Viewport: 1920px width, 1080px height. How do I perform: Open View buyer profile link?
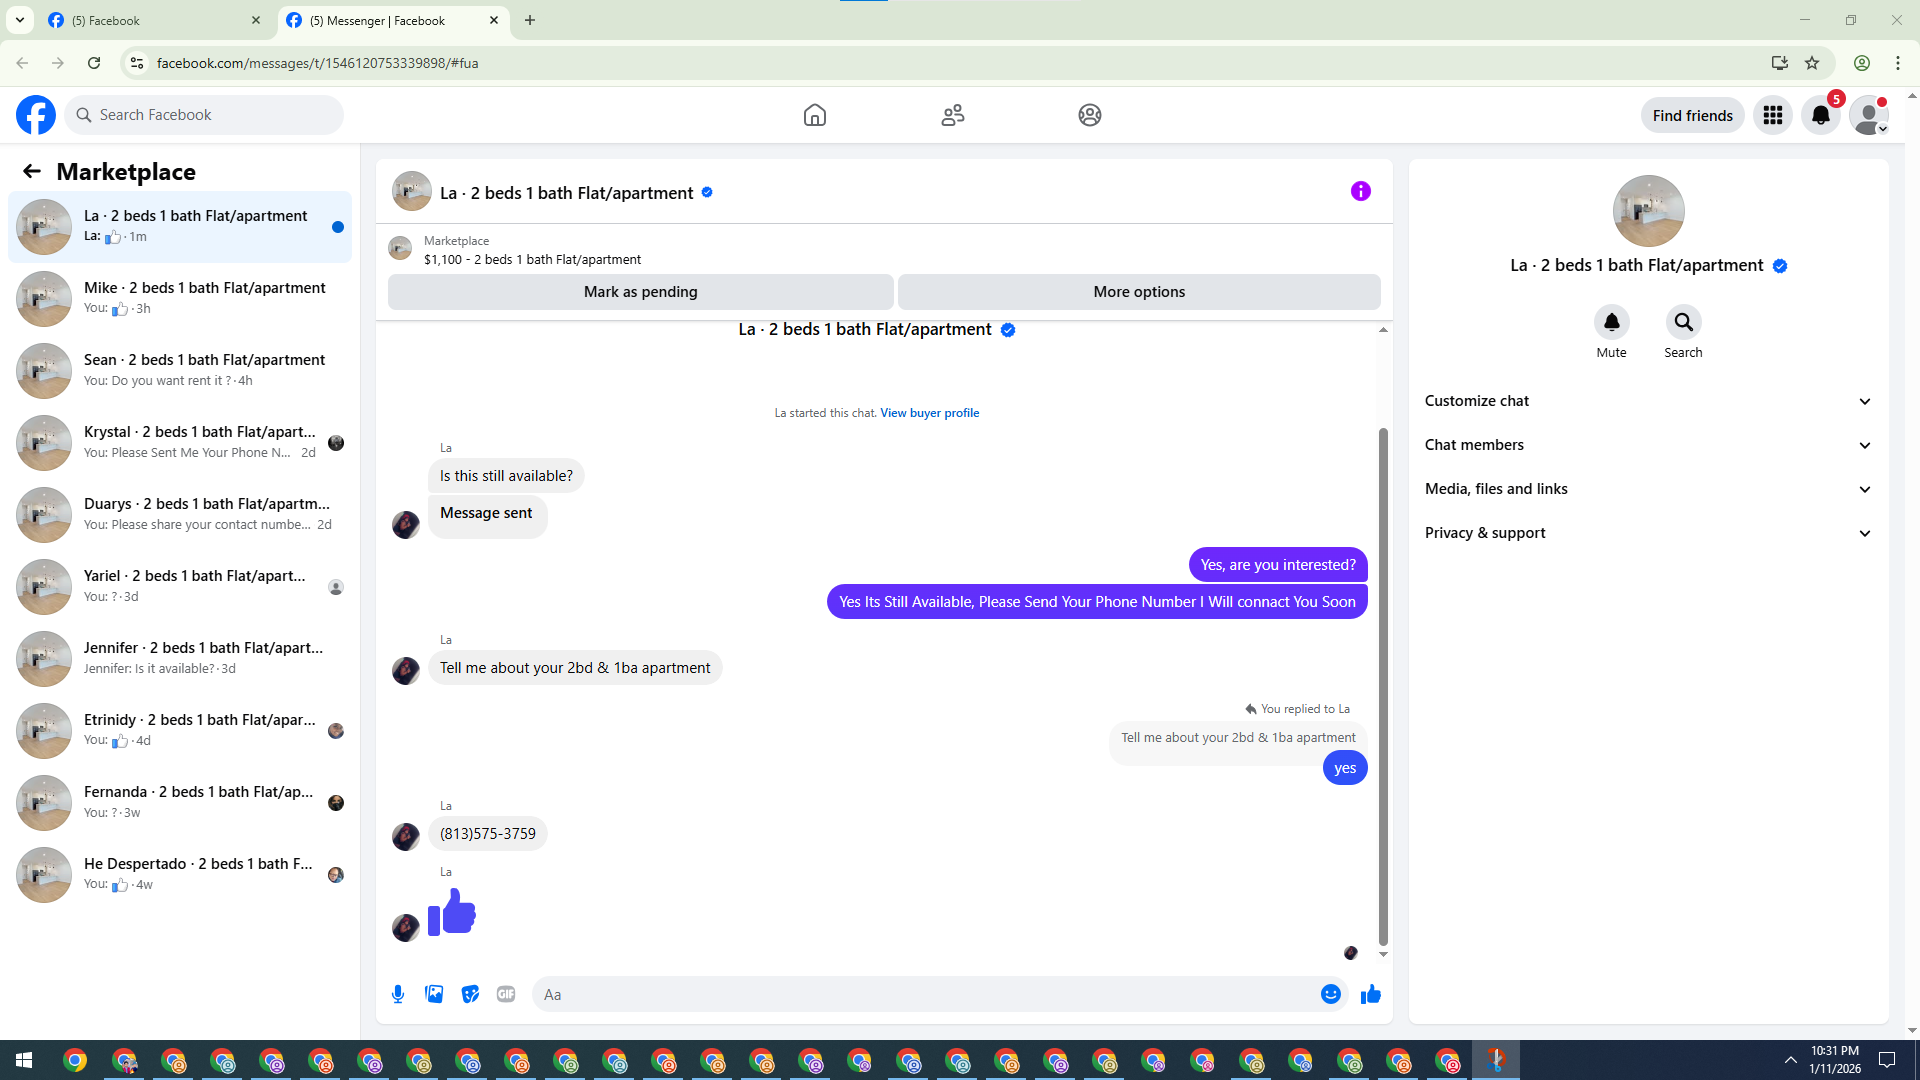tap(929, 413)
